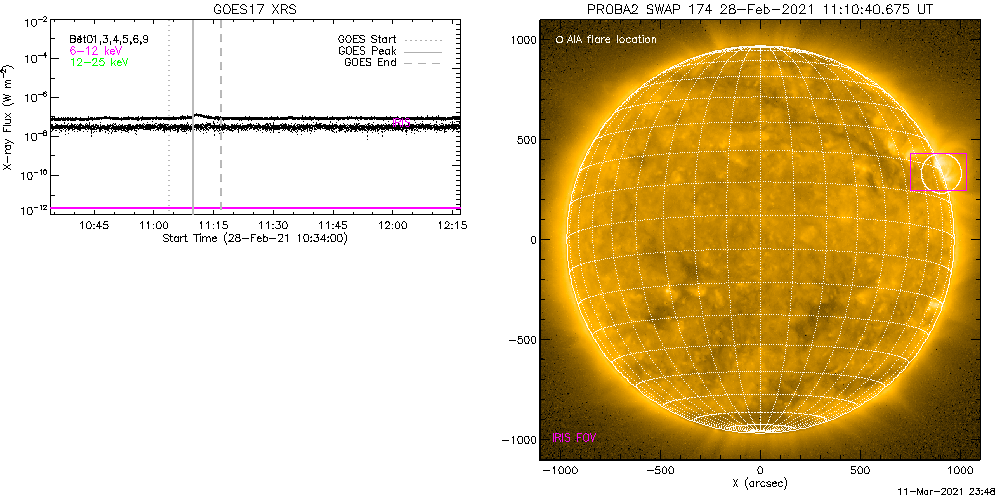Click the small flux bump just after the peak line
This screenshot has width=1000, height=500.
[200, 115]
